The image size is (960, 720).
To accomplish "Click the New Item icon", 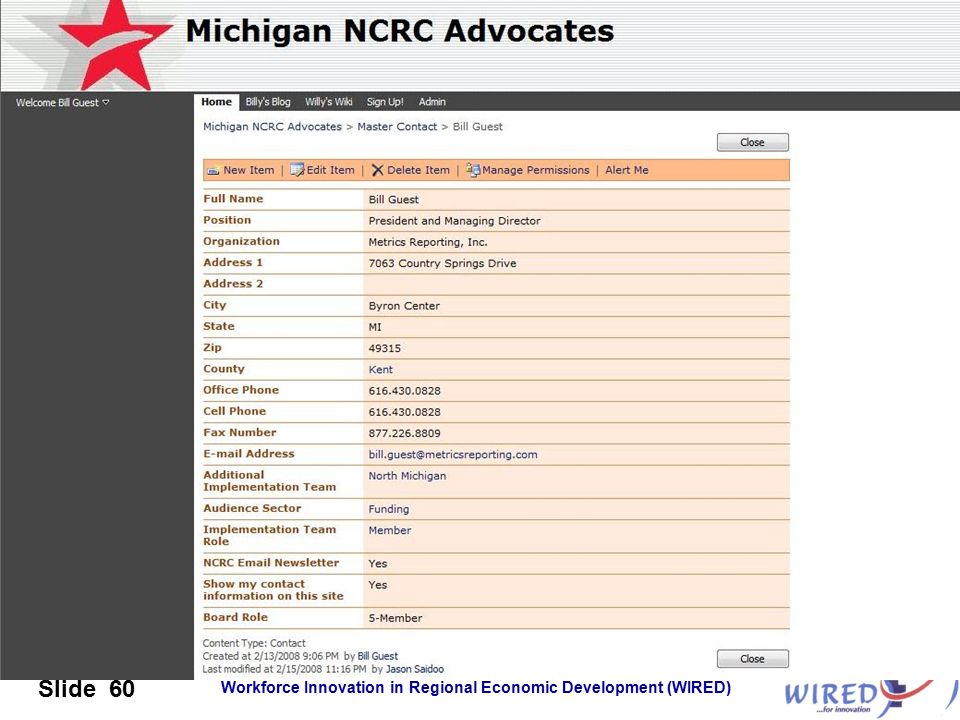I will click(x=213, y=171).
